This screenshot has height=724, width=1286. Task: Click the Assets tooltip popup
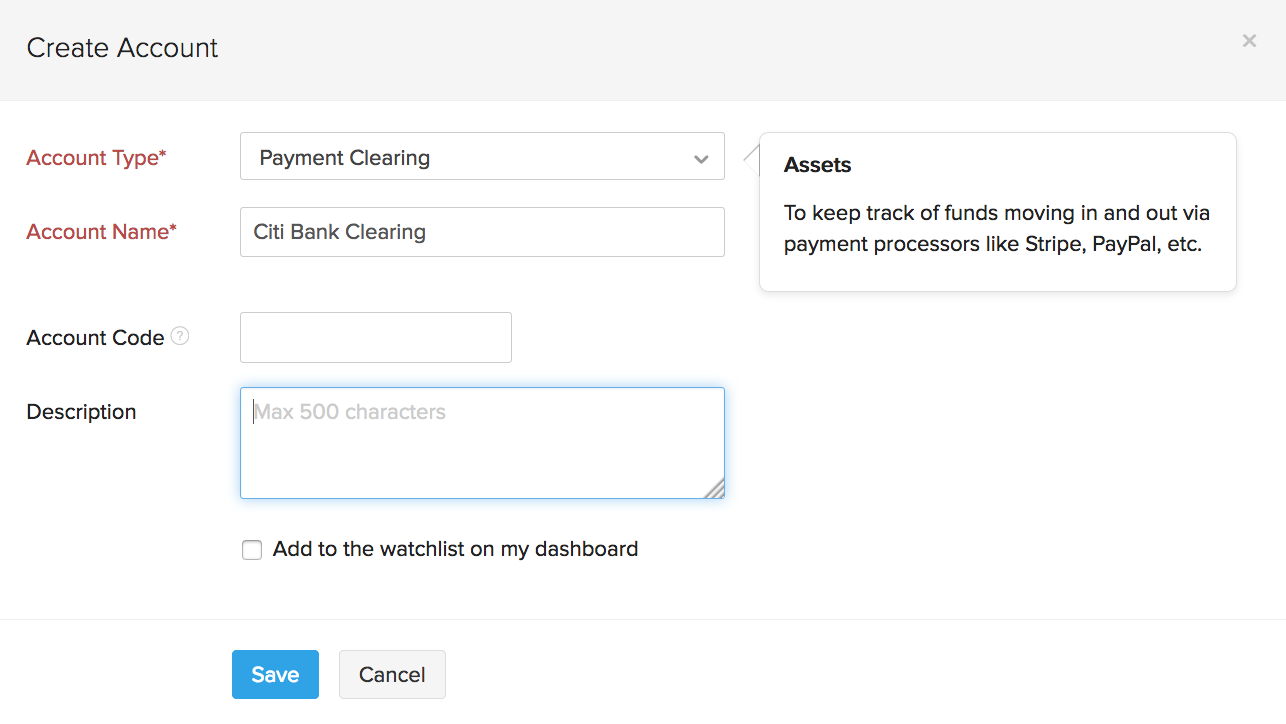click(x=997, y=211)
